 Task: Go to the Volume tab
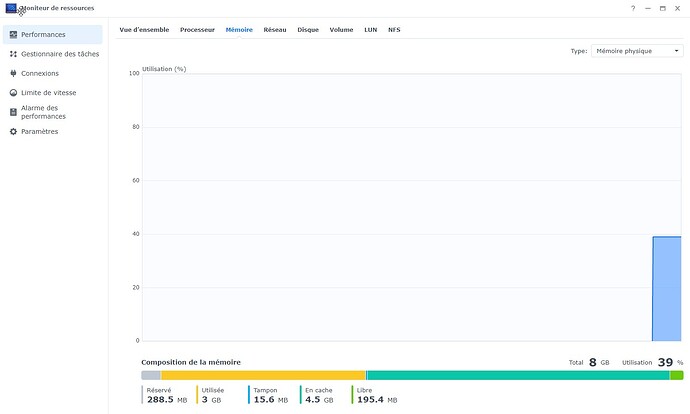(341, 30)
